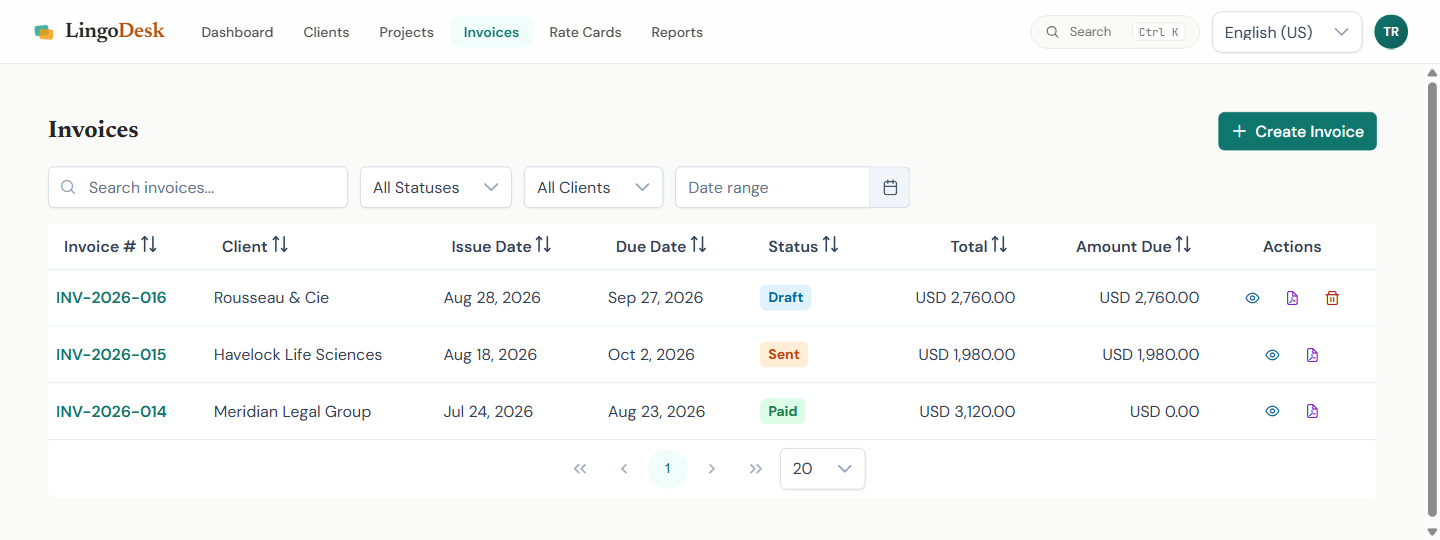Open invoice link INV-2026-015
The height and width of the screenshot is (540, 1440).
[x=111, y=355]
